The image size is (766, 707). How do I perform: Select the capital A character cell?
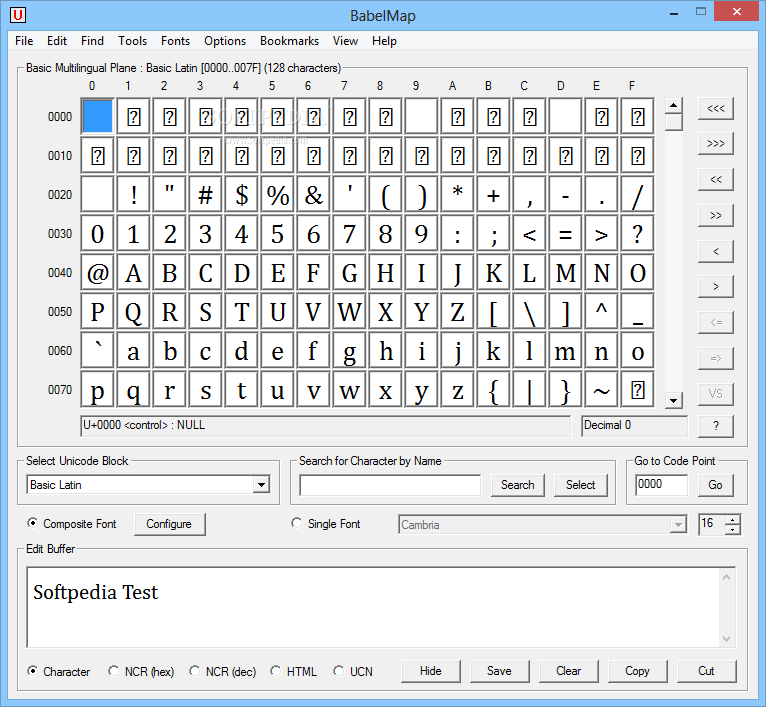133,273
